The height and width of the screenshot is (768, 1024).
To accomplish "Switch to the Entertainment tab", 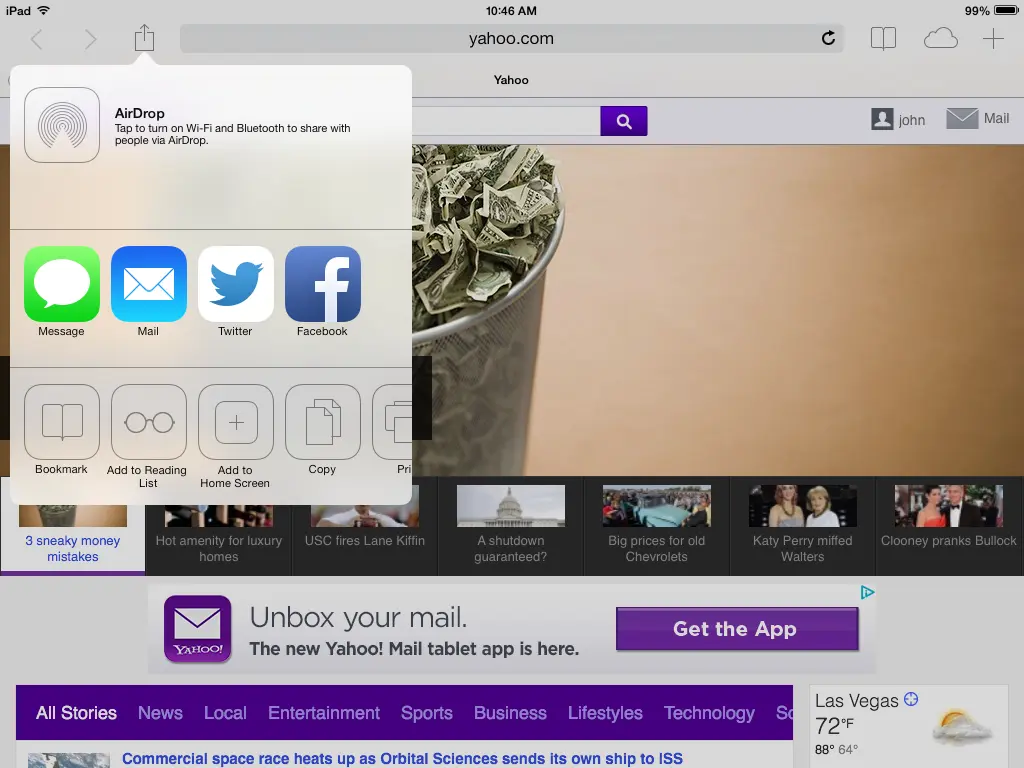I will pos(324,713).
